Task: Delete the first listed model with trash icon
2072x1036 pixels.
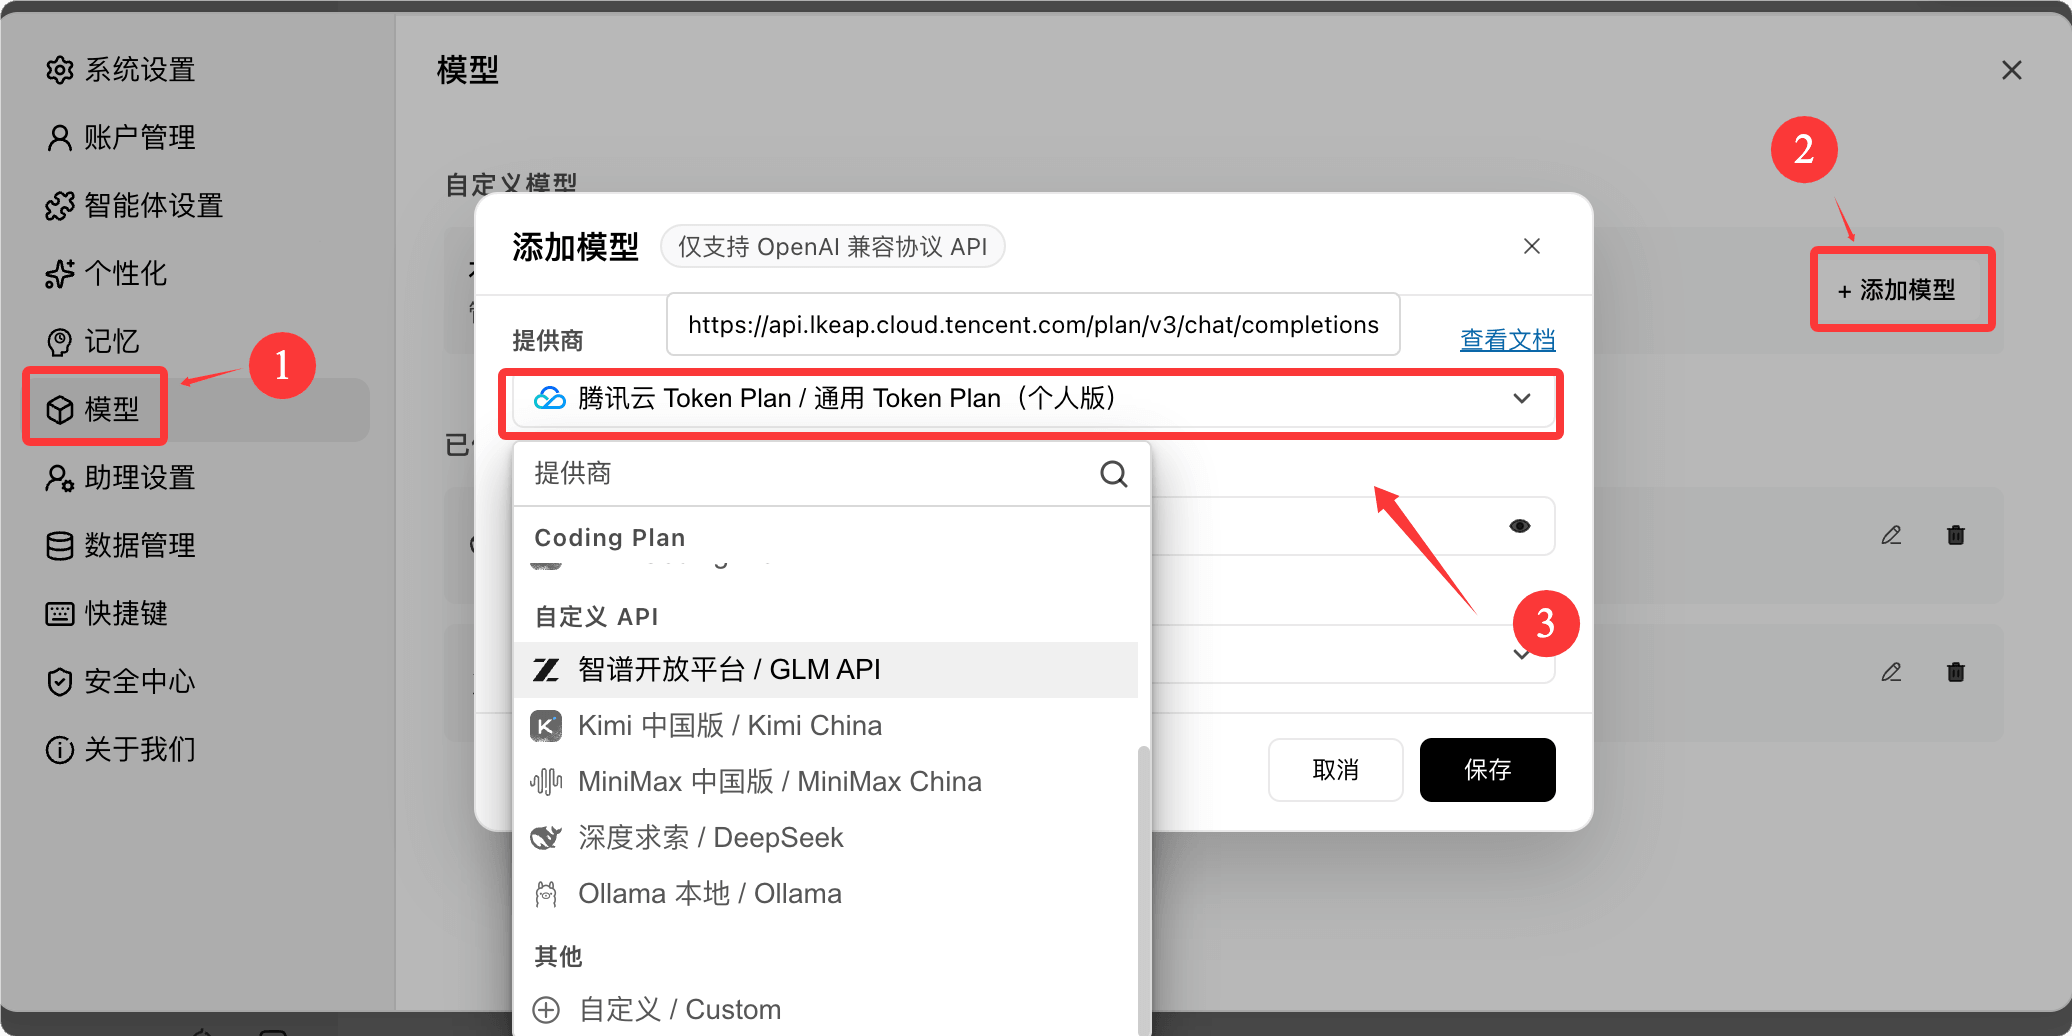Action: tap(1956, 535)
